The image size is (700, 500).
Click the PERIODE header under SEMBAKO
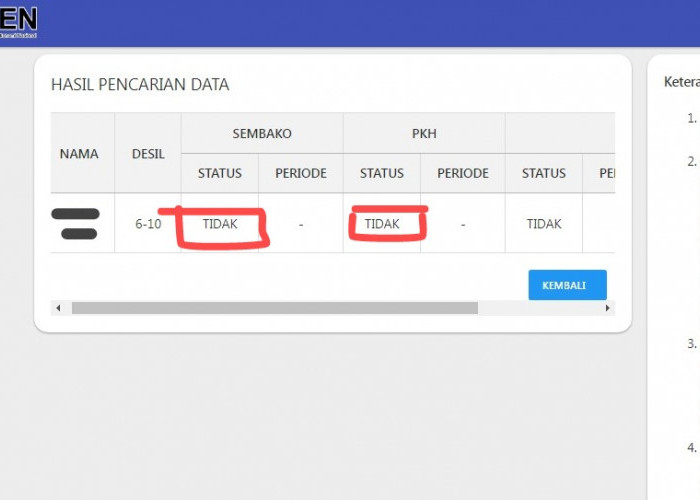pos(301,173)
